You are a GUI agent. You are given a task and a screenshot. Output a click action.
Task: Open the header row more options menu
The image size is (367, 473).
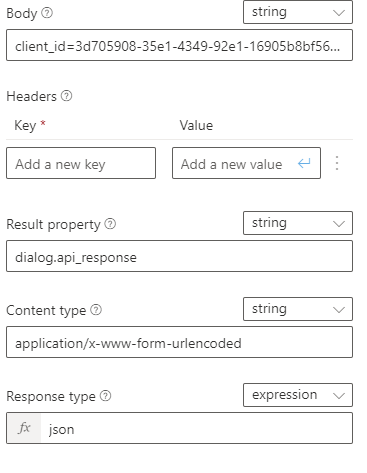click(x=337, y=163)
